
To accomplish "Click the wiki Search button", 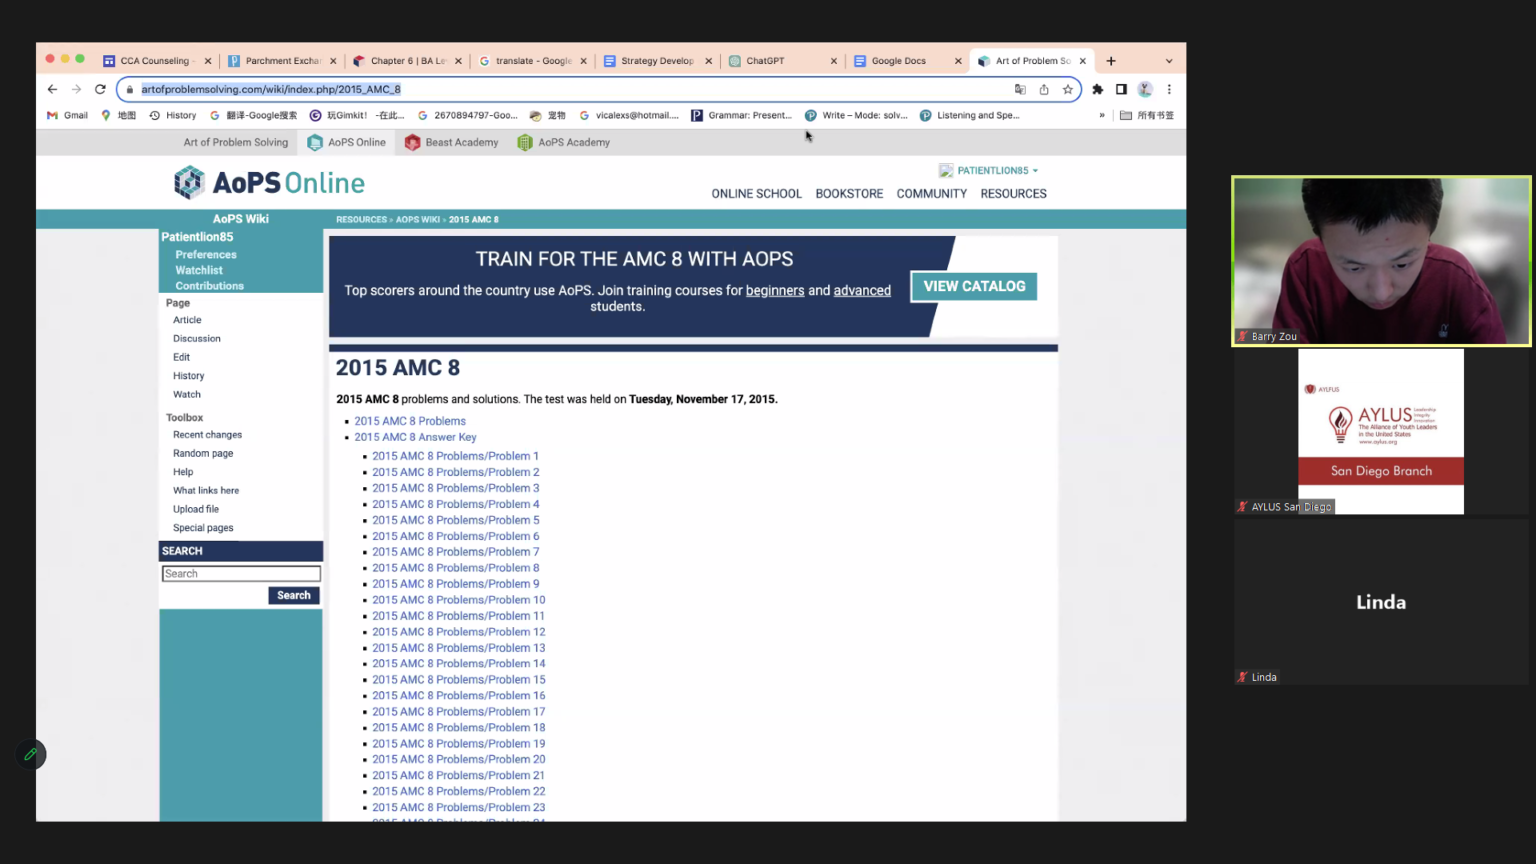I will [294, 595].
